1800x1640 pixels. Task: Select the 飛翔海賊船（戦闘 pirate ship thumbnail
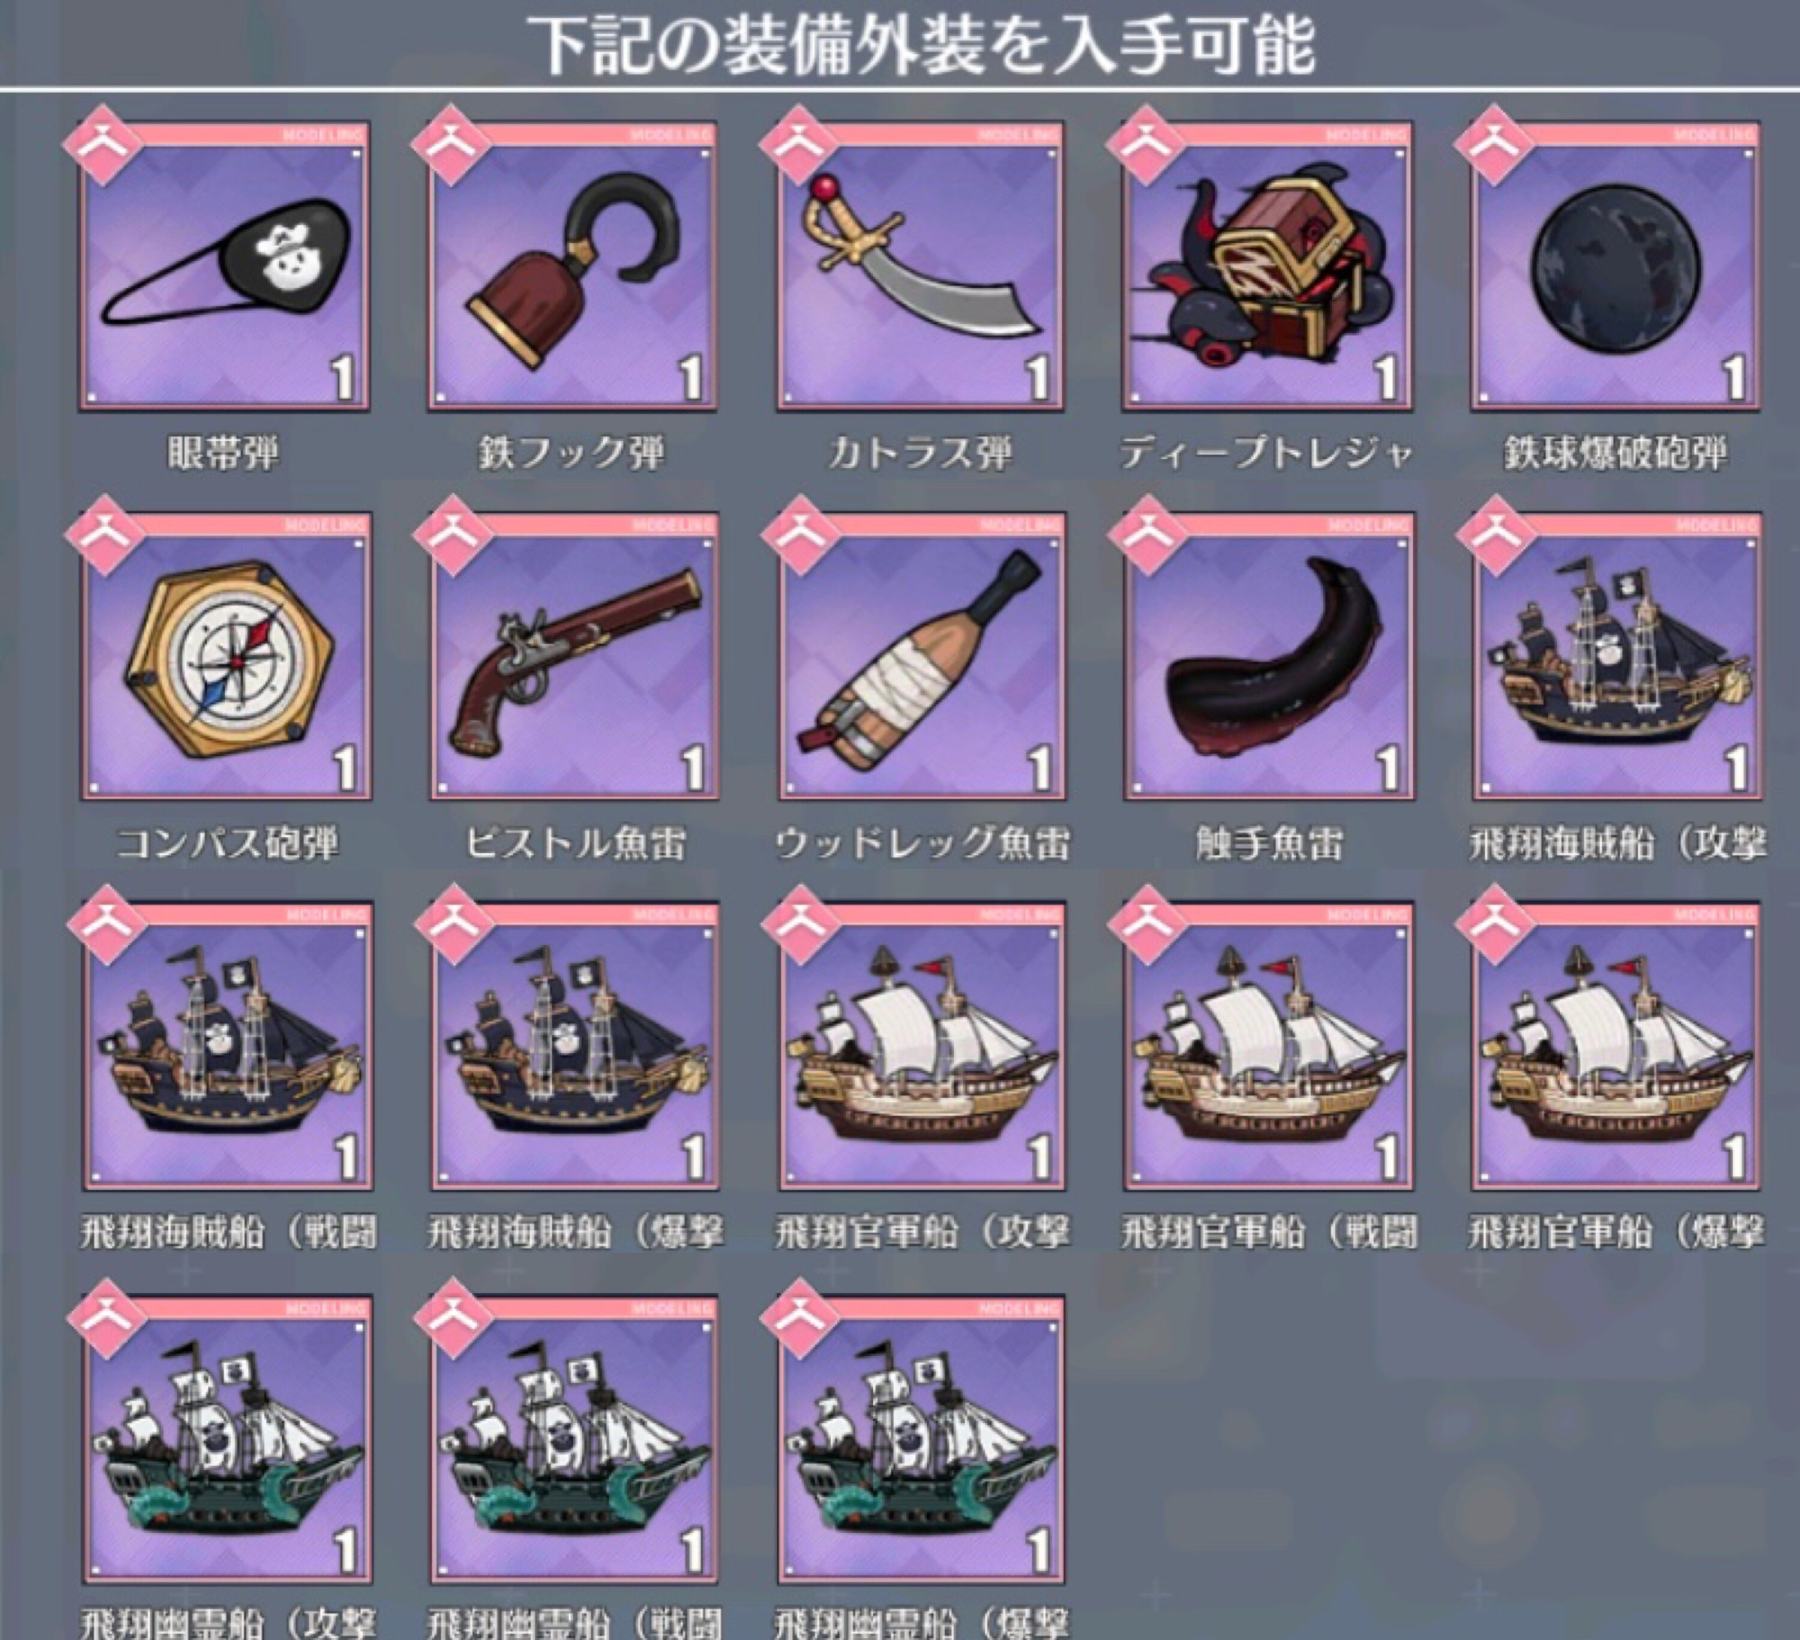227,1047
